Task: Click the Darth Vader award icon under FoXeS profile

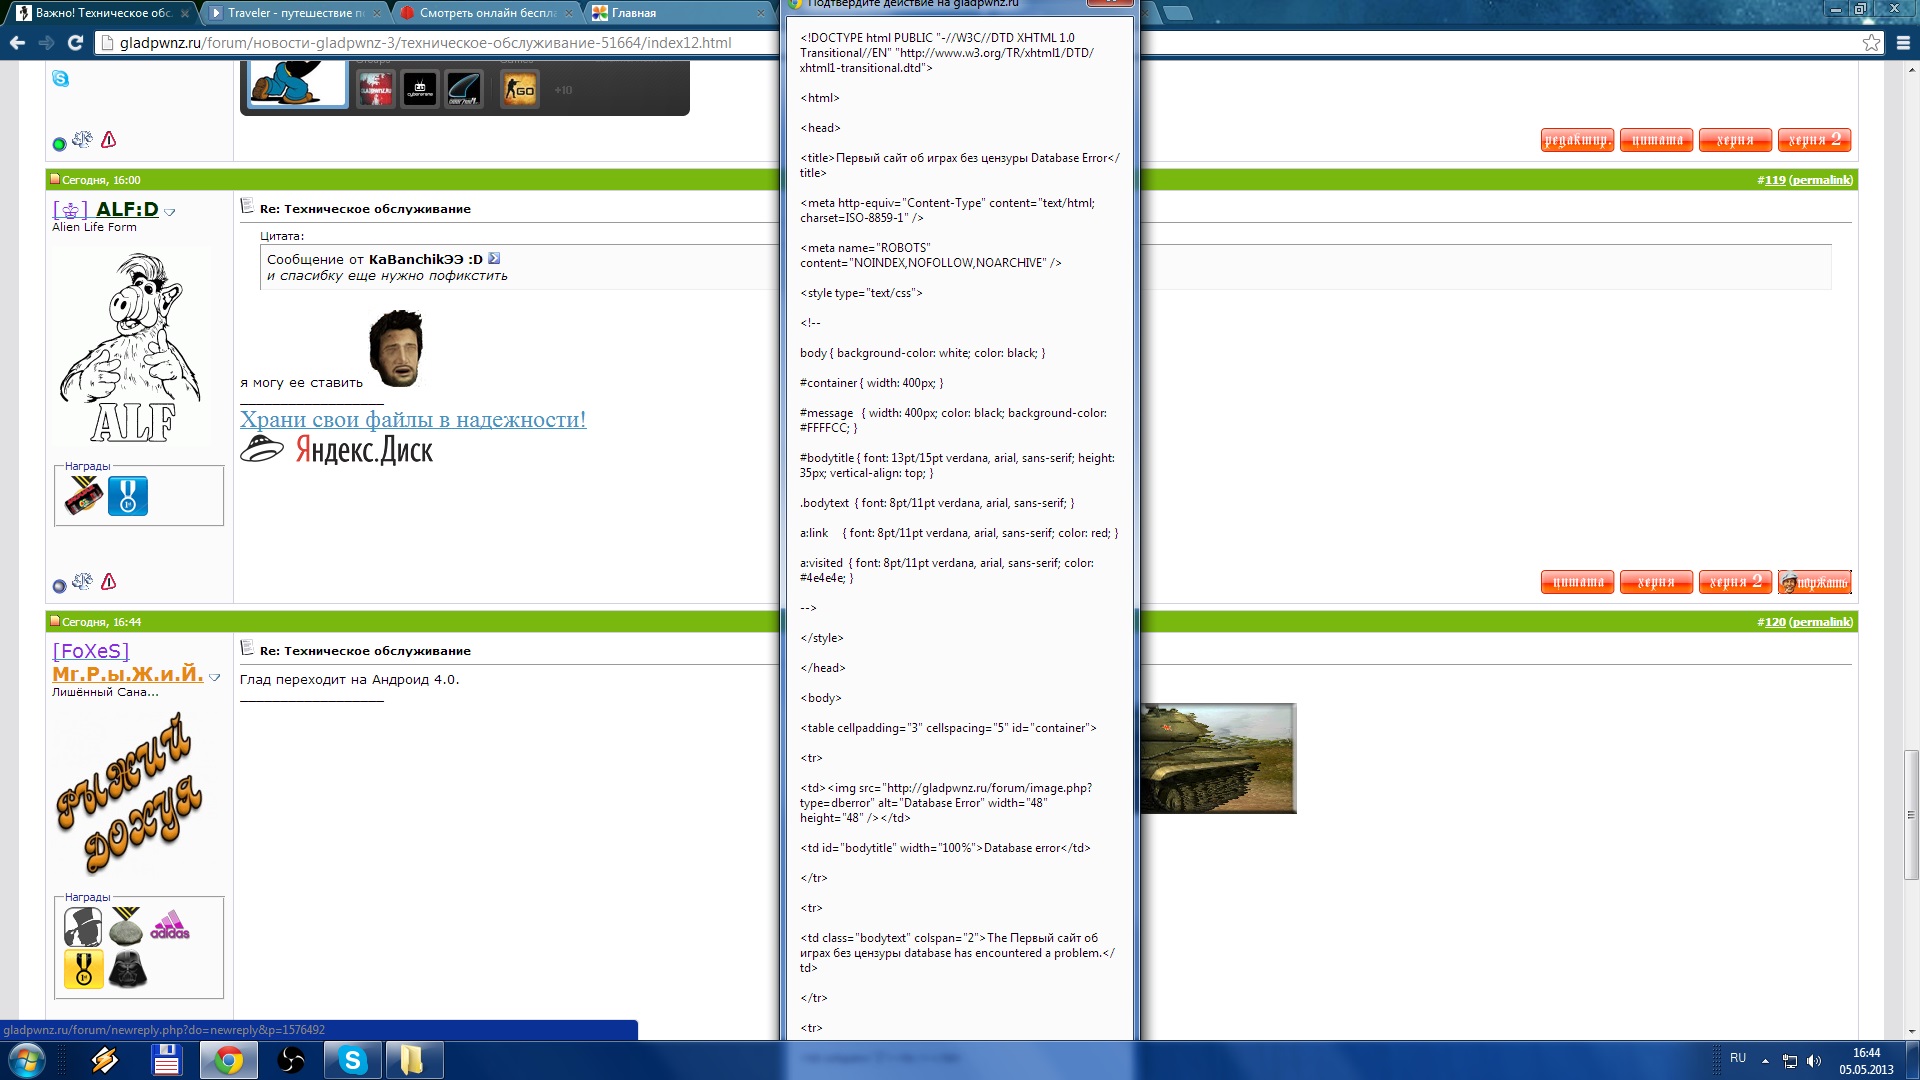Action: 128,969
